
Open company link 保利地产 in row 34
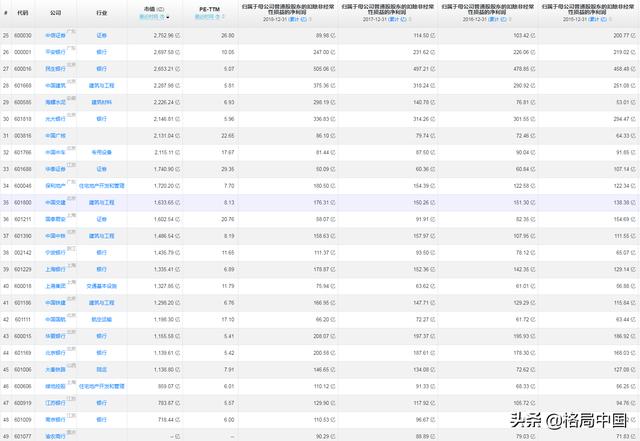tap(55, 186)
